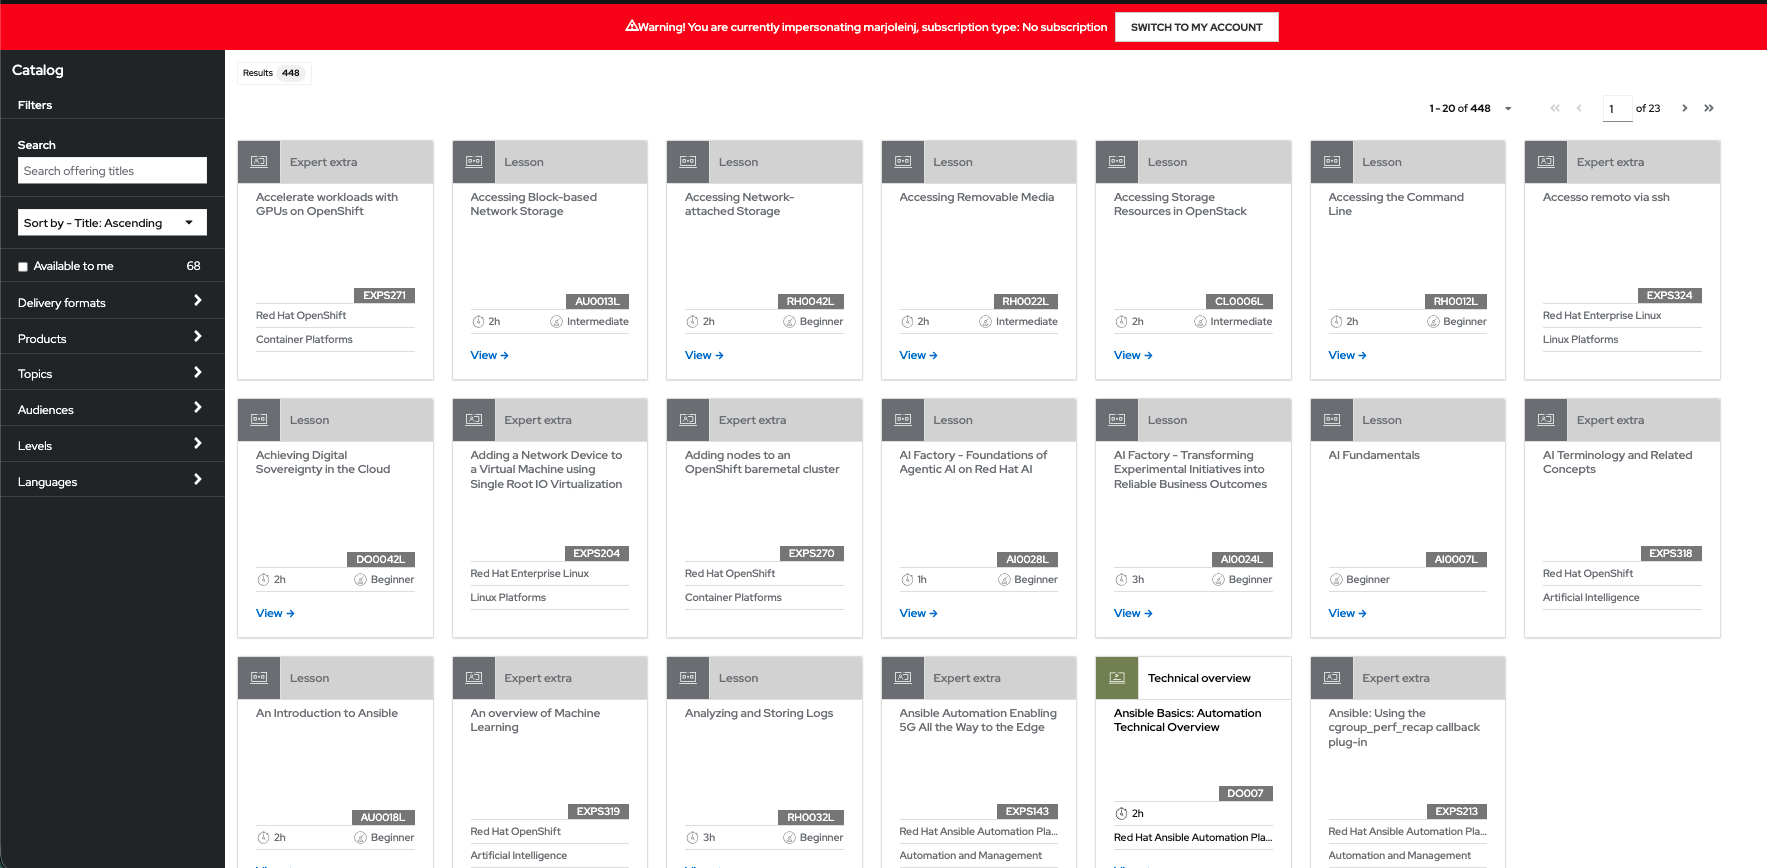Click the Expert extra icon on AI Terminology card
Viewport: 1767px width, 868px height.
click(x=1546, y=420)
